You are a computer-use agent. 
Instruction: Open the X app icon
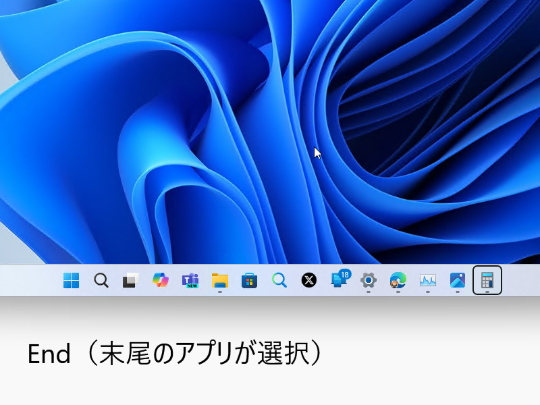click(x=309, y=280)
